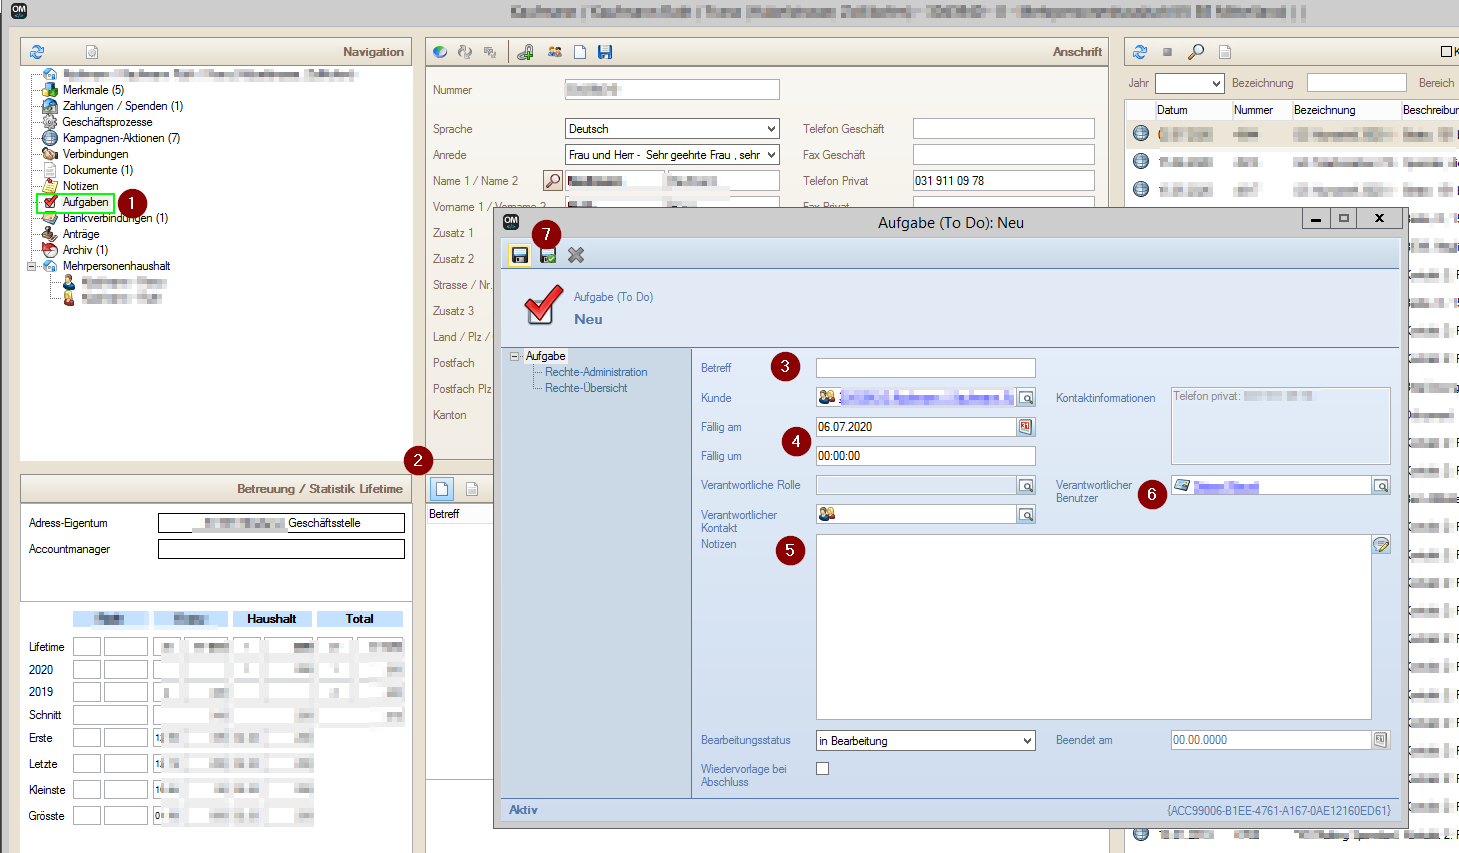
Task: Click the blank page icon in Anschrift toolbar
Action: 579,52
